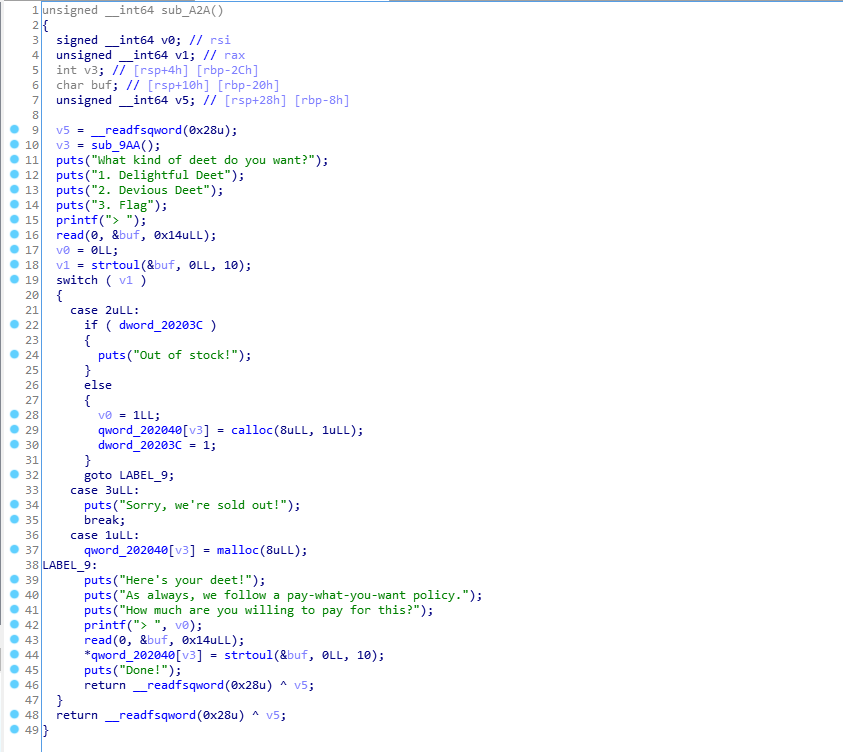Click calloc call on line 29

[252, 430]
